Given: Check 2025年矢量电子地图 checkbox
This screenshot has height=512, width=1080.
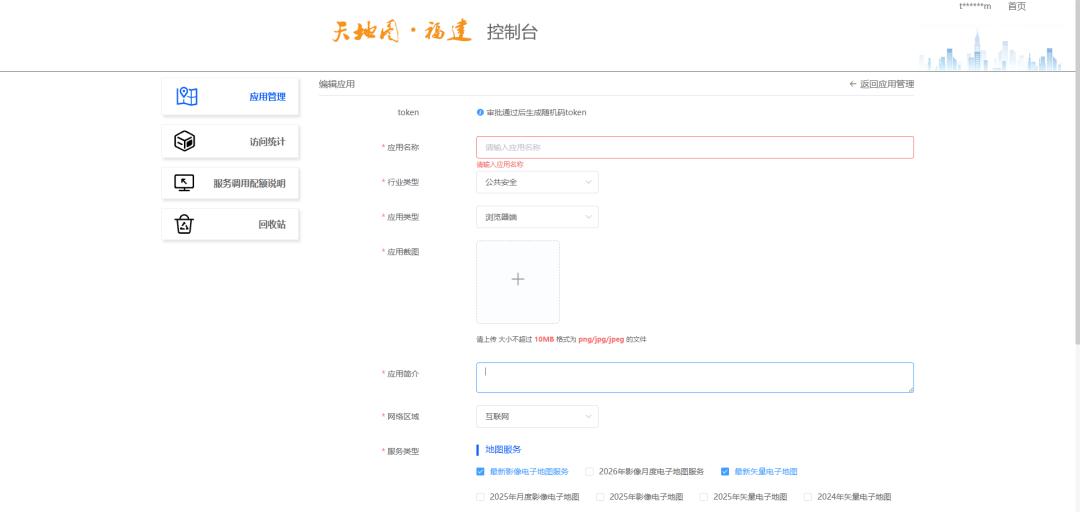Looking at the screenshot, I should 703,497.
